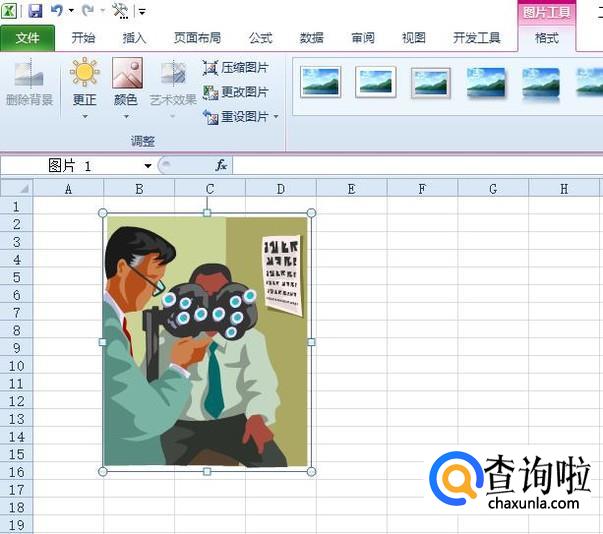
Task: Switch to the 开始 (Home) tab
Action: [x=83, y=38]
